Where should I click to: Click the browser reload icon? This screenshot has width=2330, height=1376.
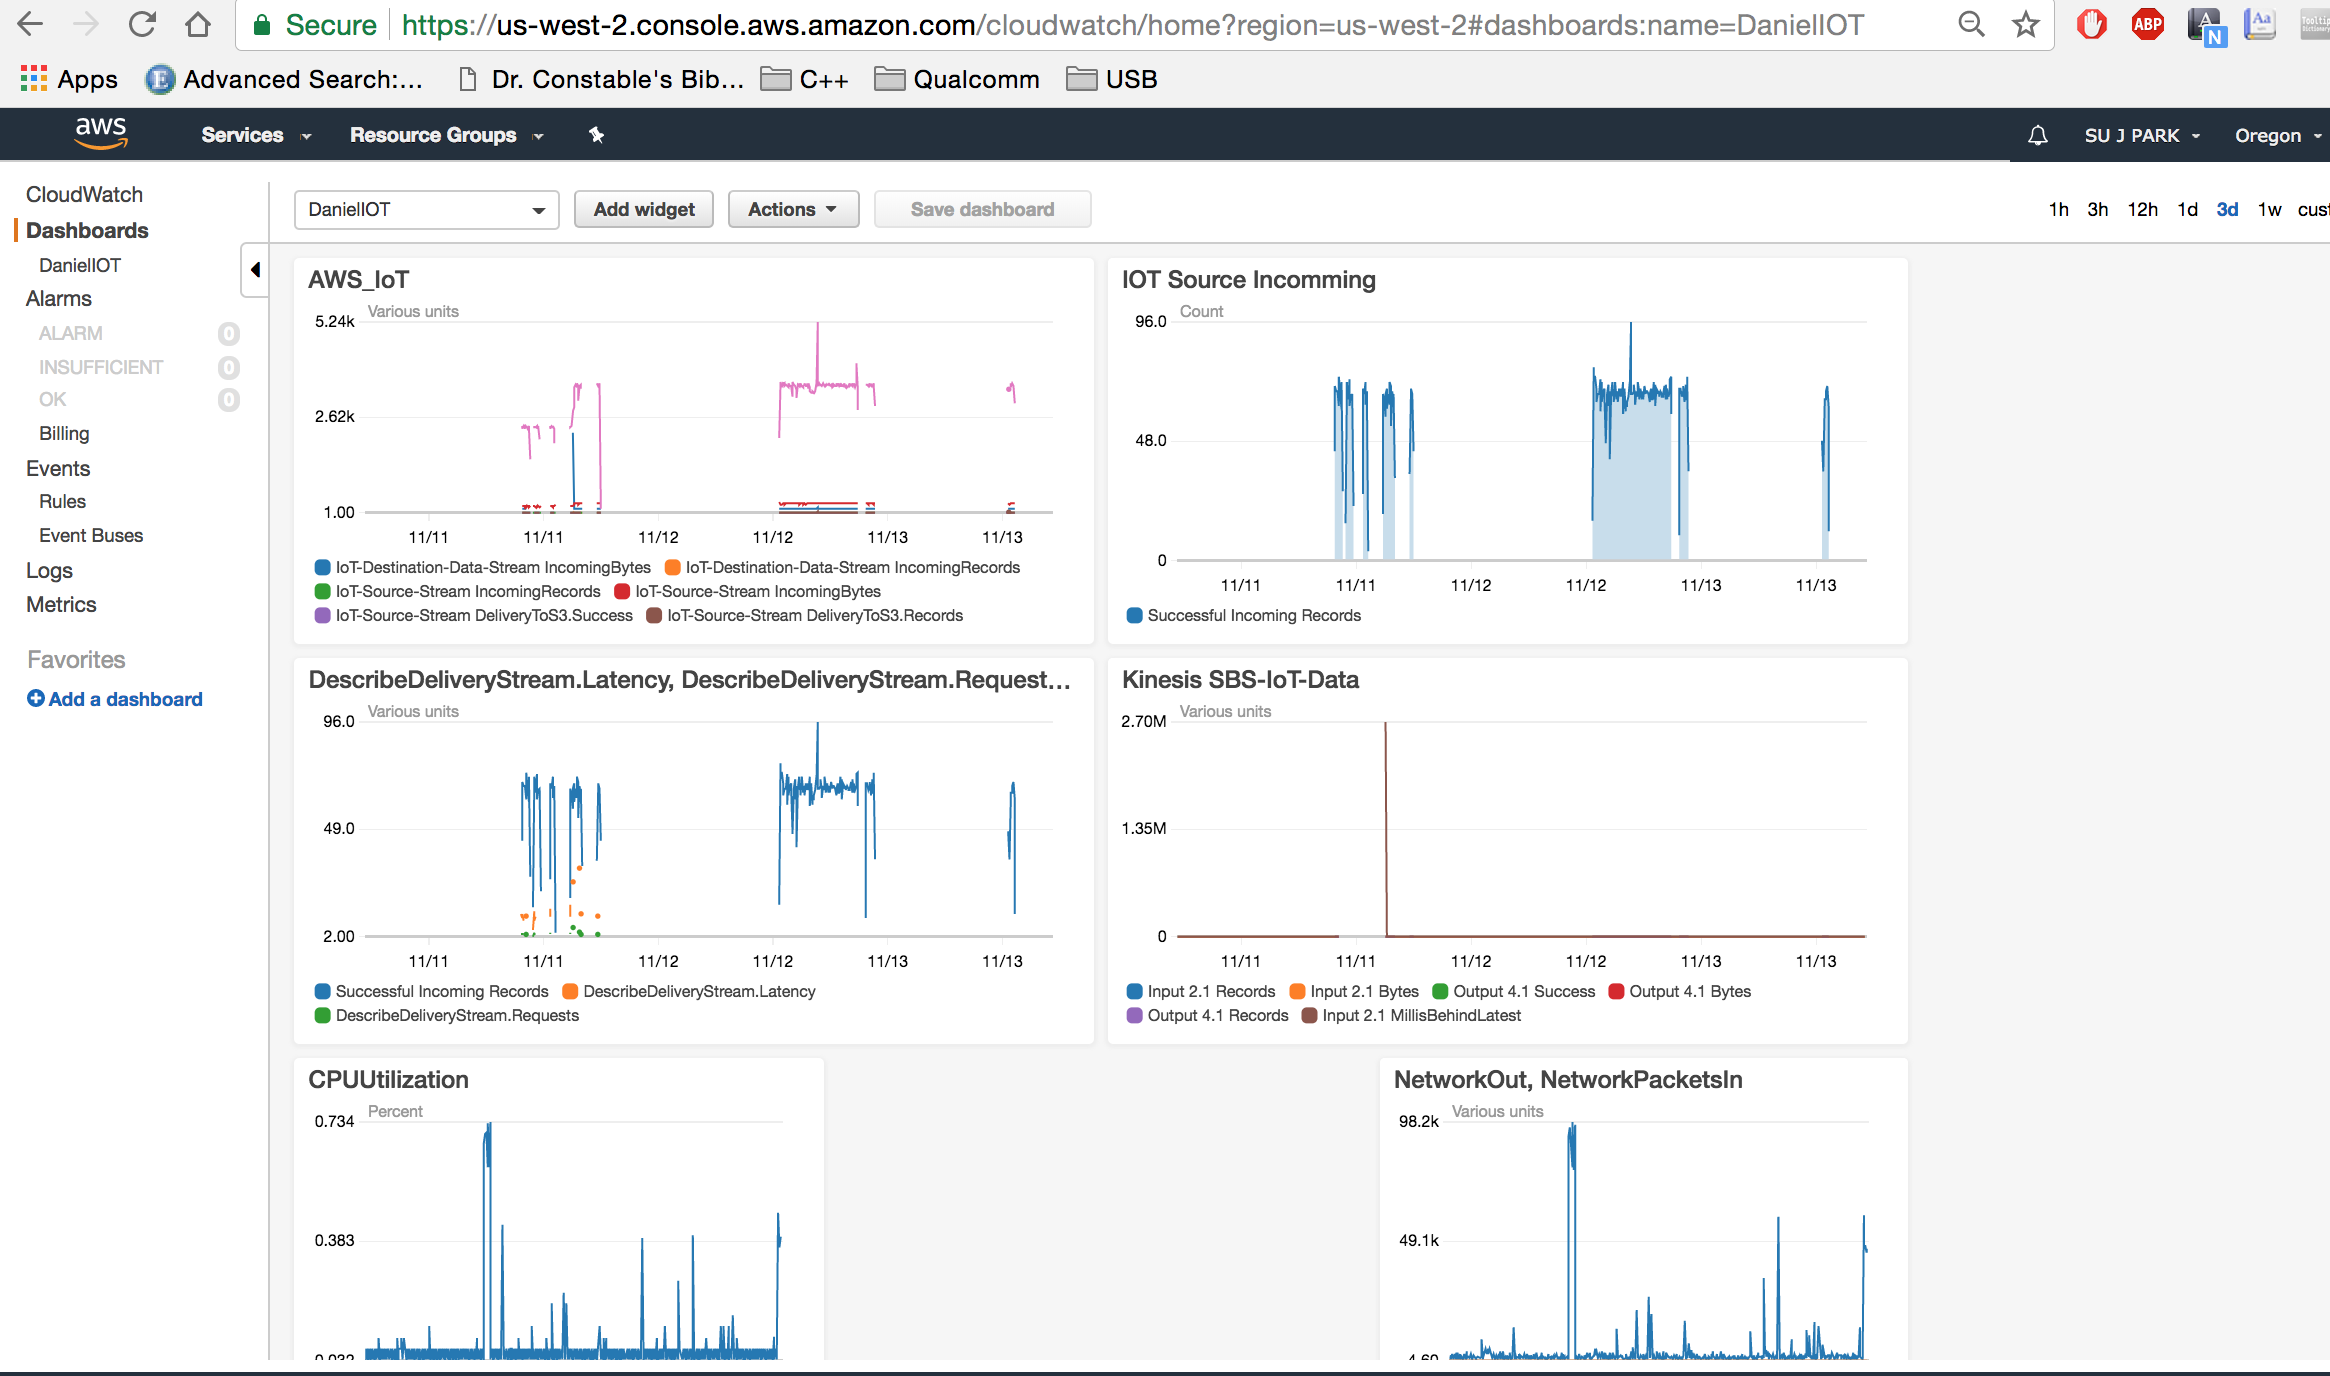(x=143, y=24)
